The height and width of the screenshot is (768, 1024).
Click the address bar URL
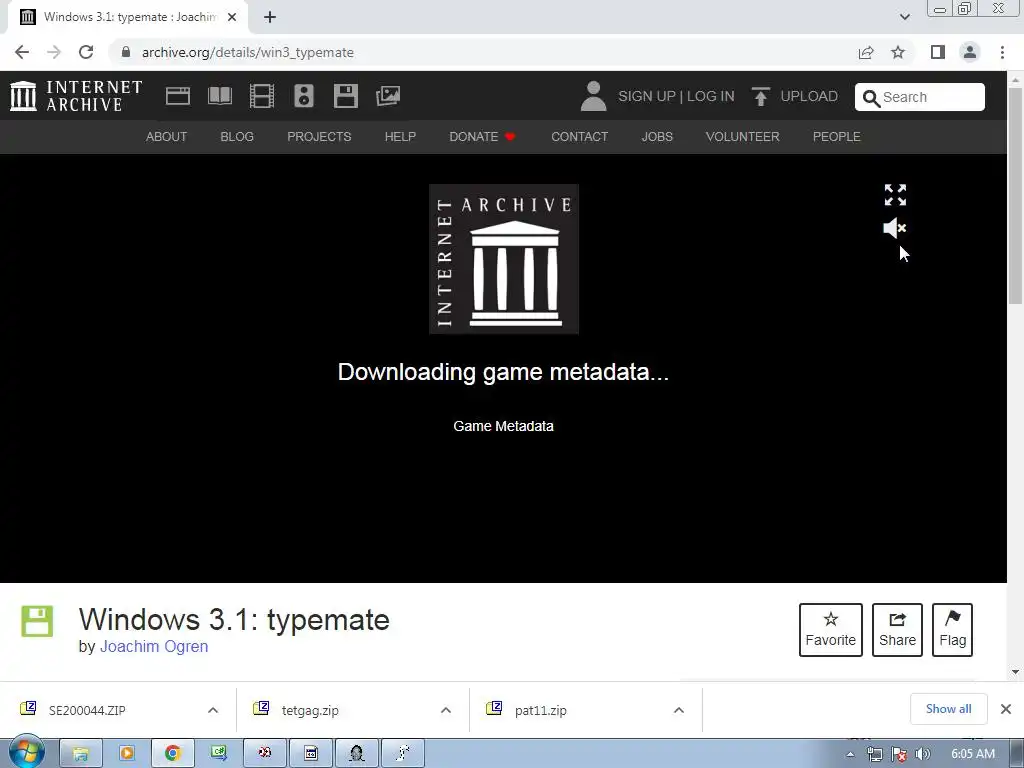click(248, 52)
